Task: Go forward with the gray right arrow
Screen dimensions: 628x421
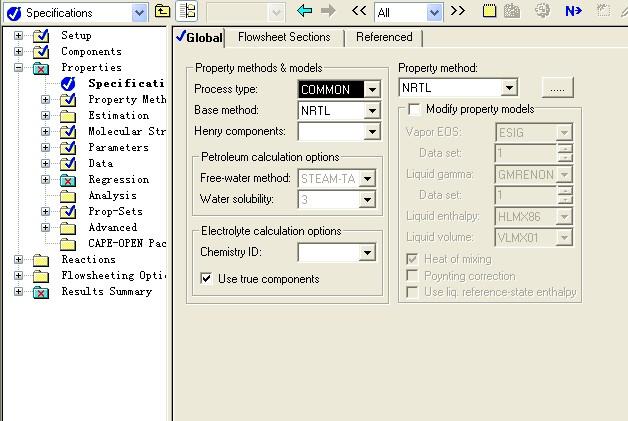Action: coord(328,11)
